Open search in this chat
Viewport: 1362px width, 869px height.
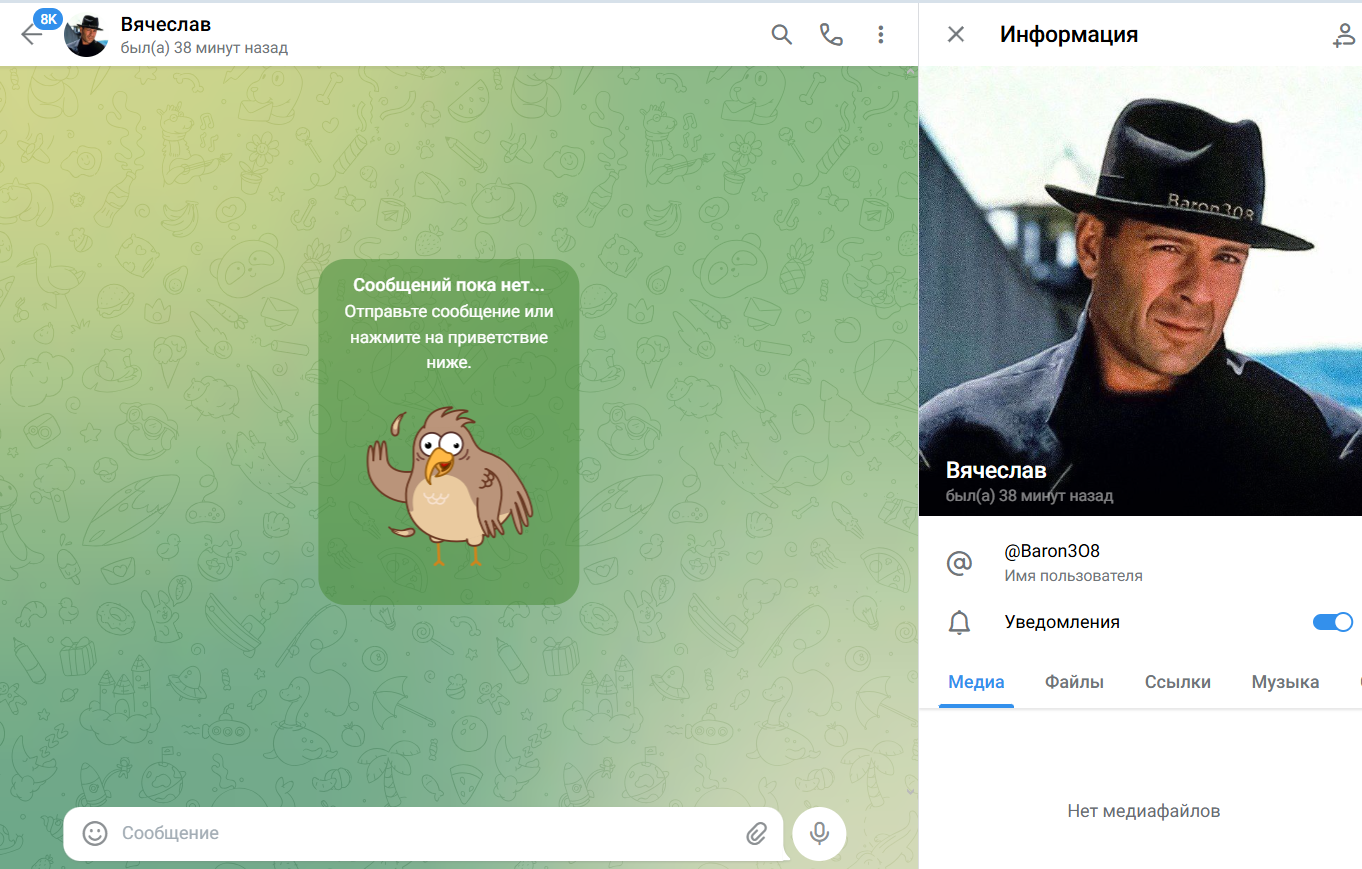781,35
